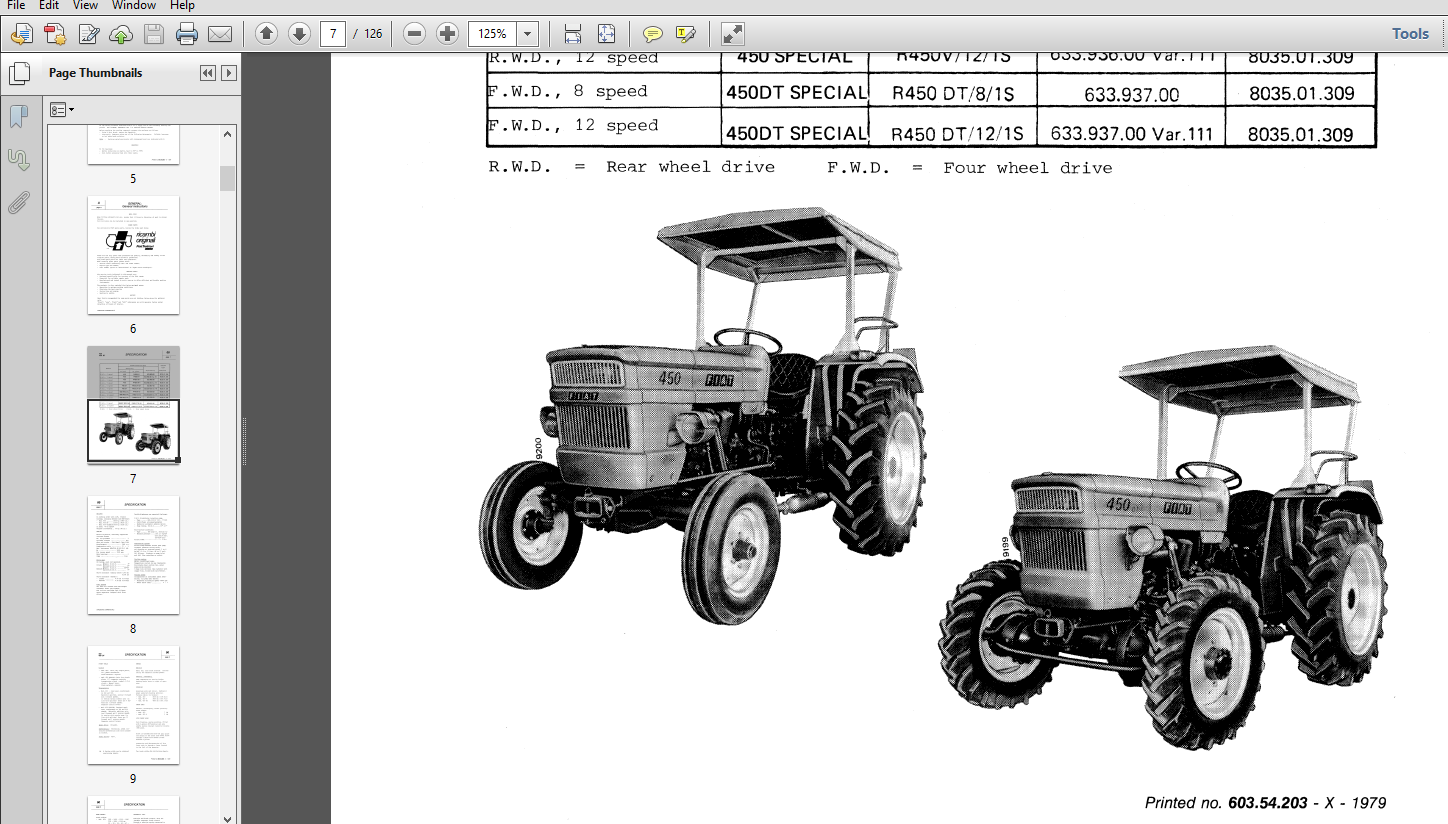The width and height of the screenshot is (1448, 824).
Task: Click the fit one full page icon
Action: point(606,34)
